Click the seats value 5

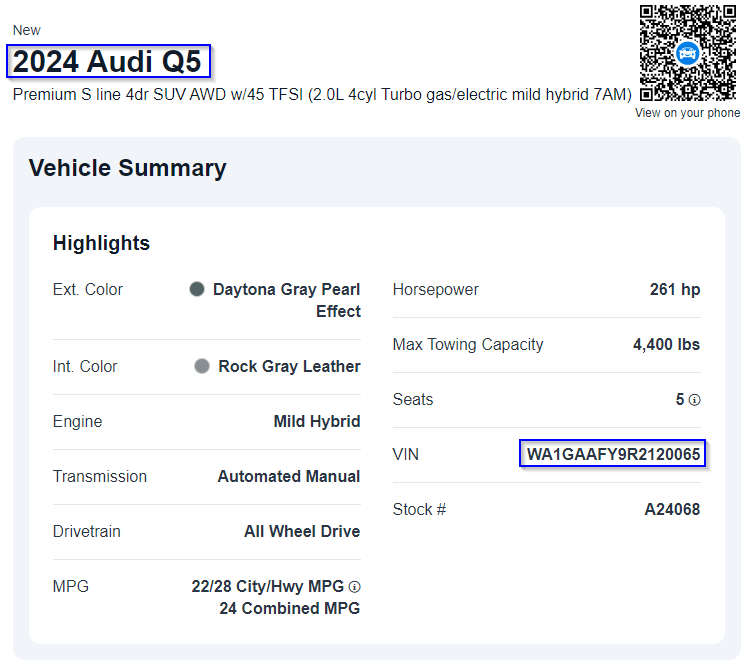[x=680, y=399]
